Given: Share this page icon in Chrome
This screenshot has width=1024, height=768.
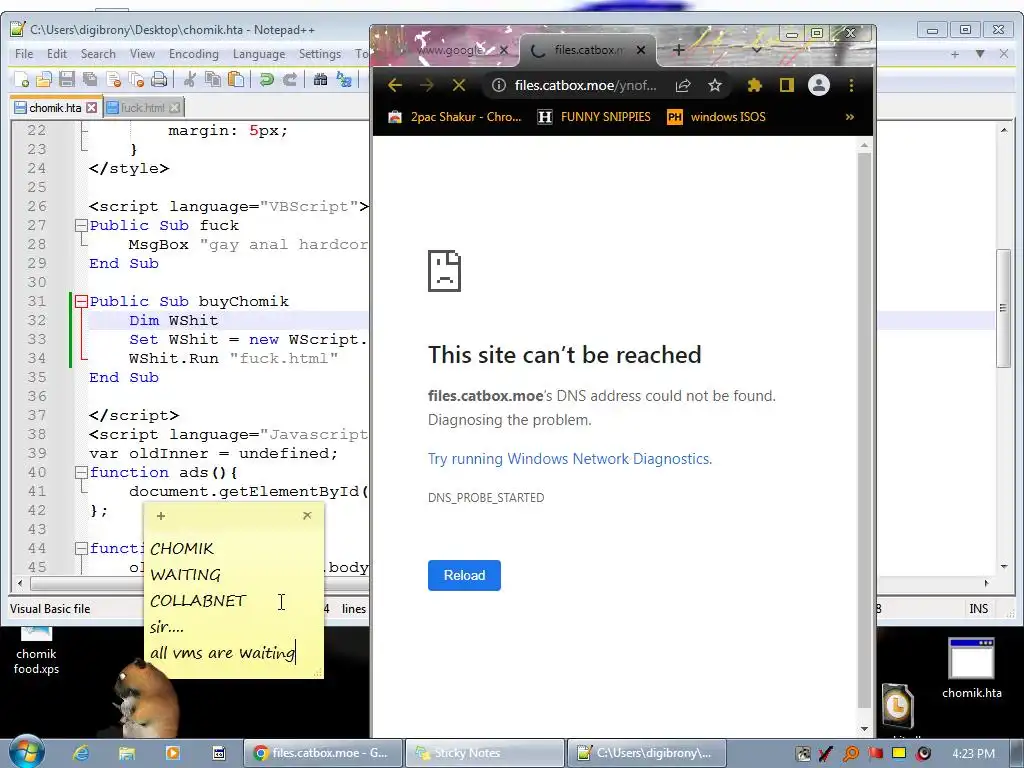Looking at the screenshot, I should point(683,86).
